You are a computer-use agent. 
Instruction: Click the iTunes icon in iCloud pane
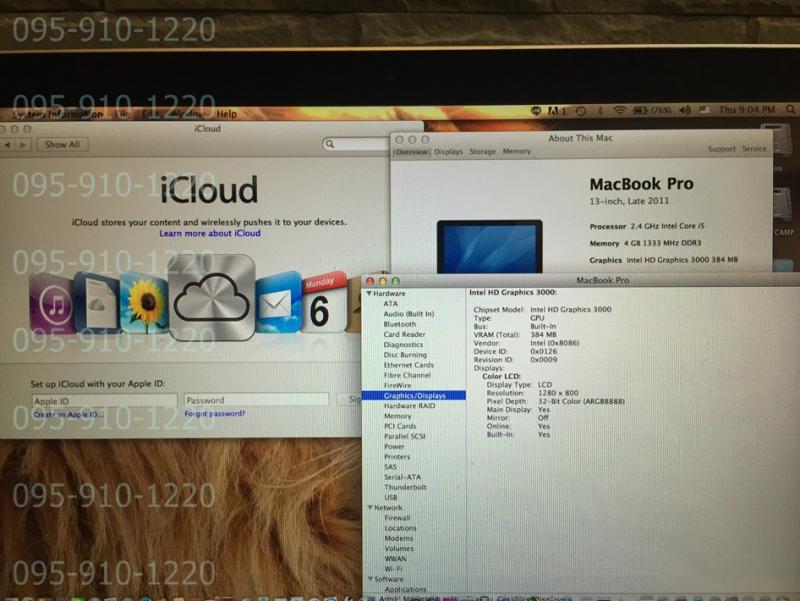tap(53, 304)
